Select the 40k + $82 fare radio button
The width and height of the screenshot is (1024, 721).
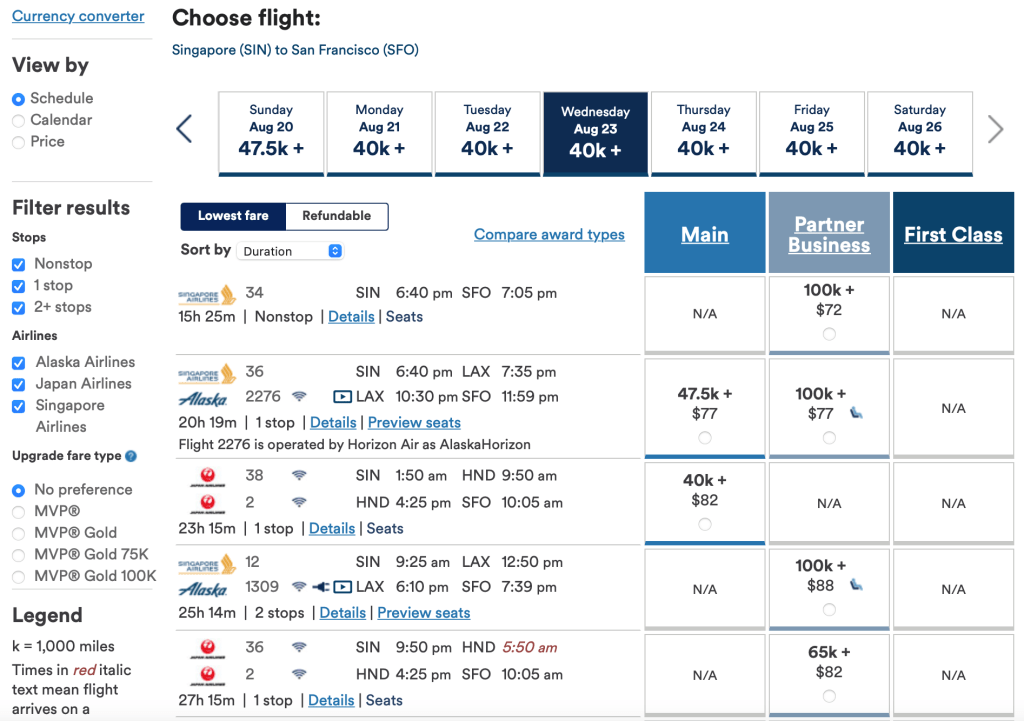coord(704,522)
